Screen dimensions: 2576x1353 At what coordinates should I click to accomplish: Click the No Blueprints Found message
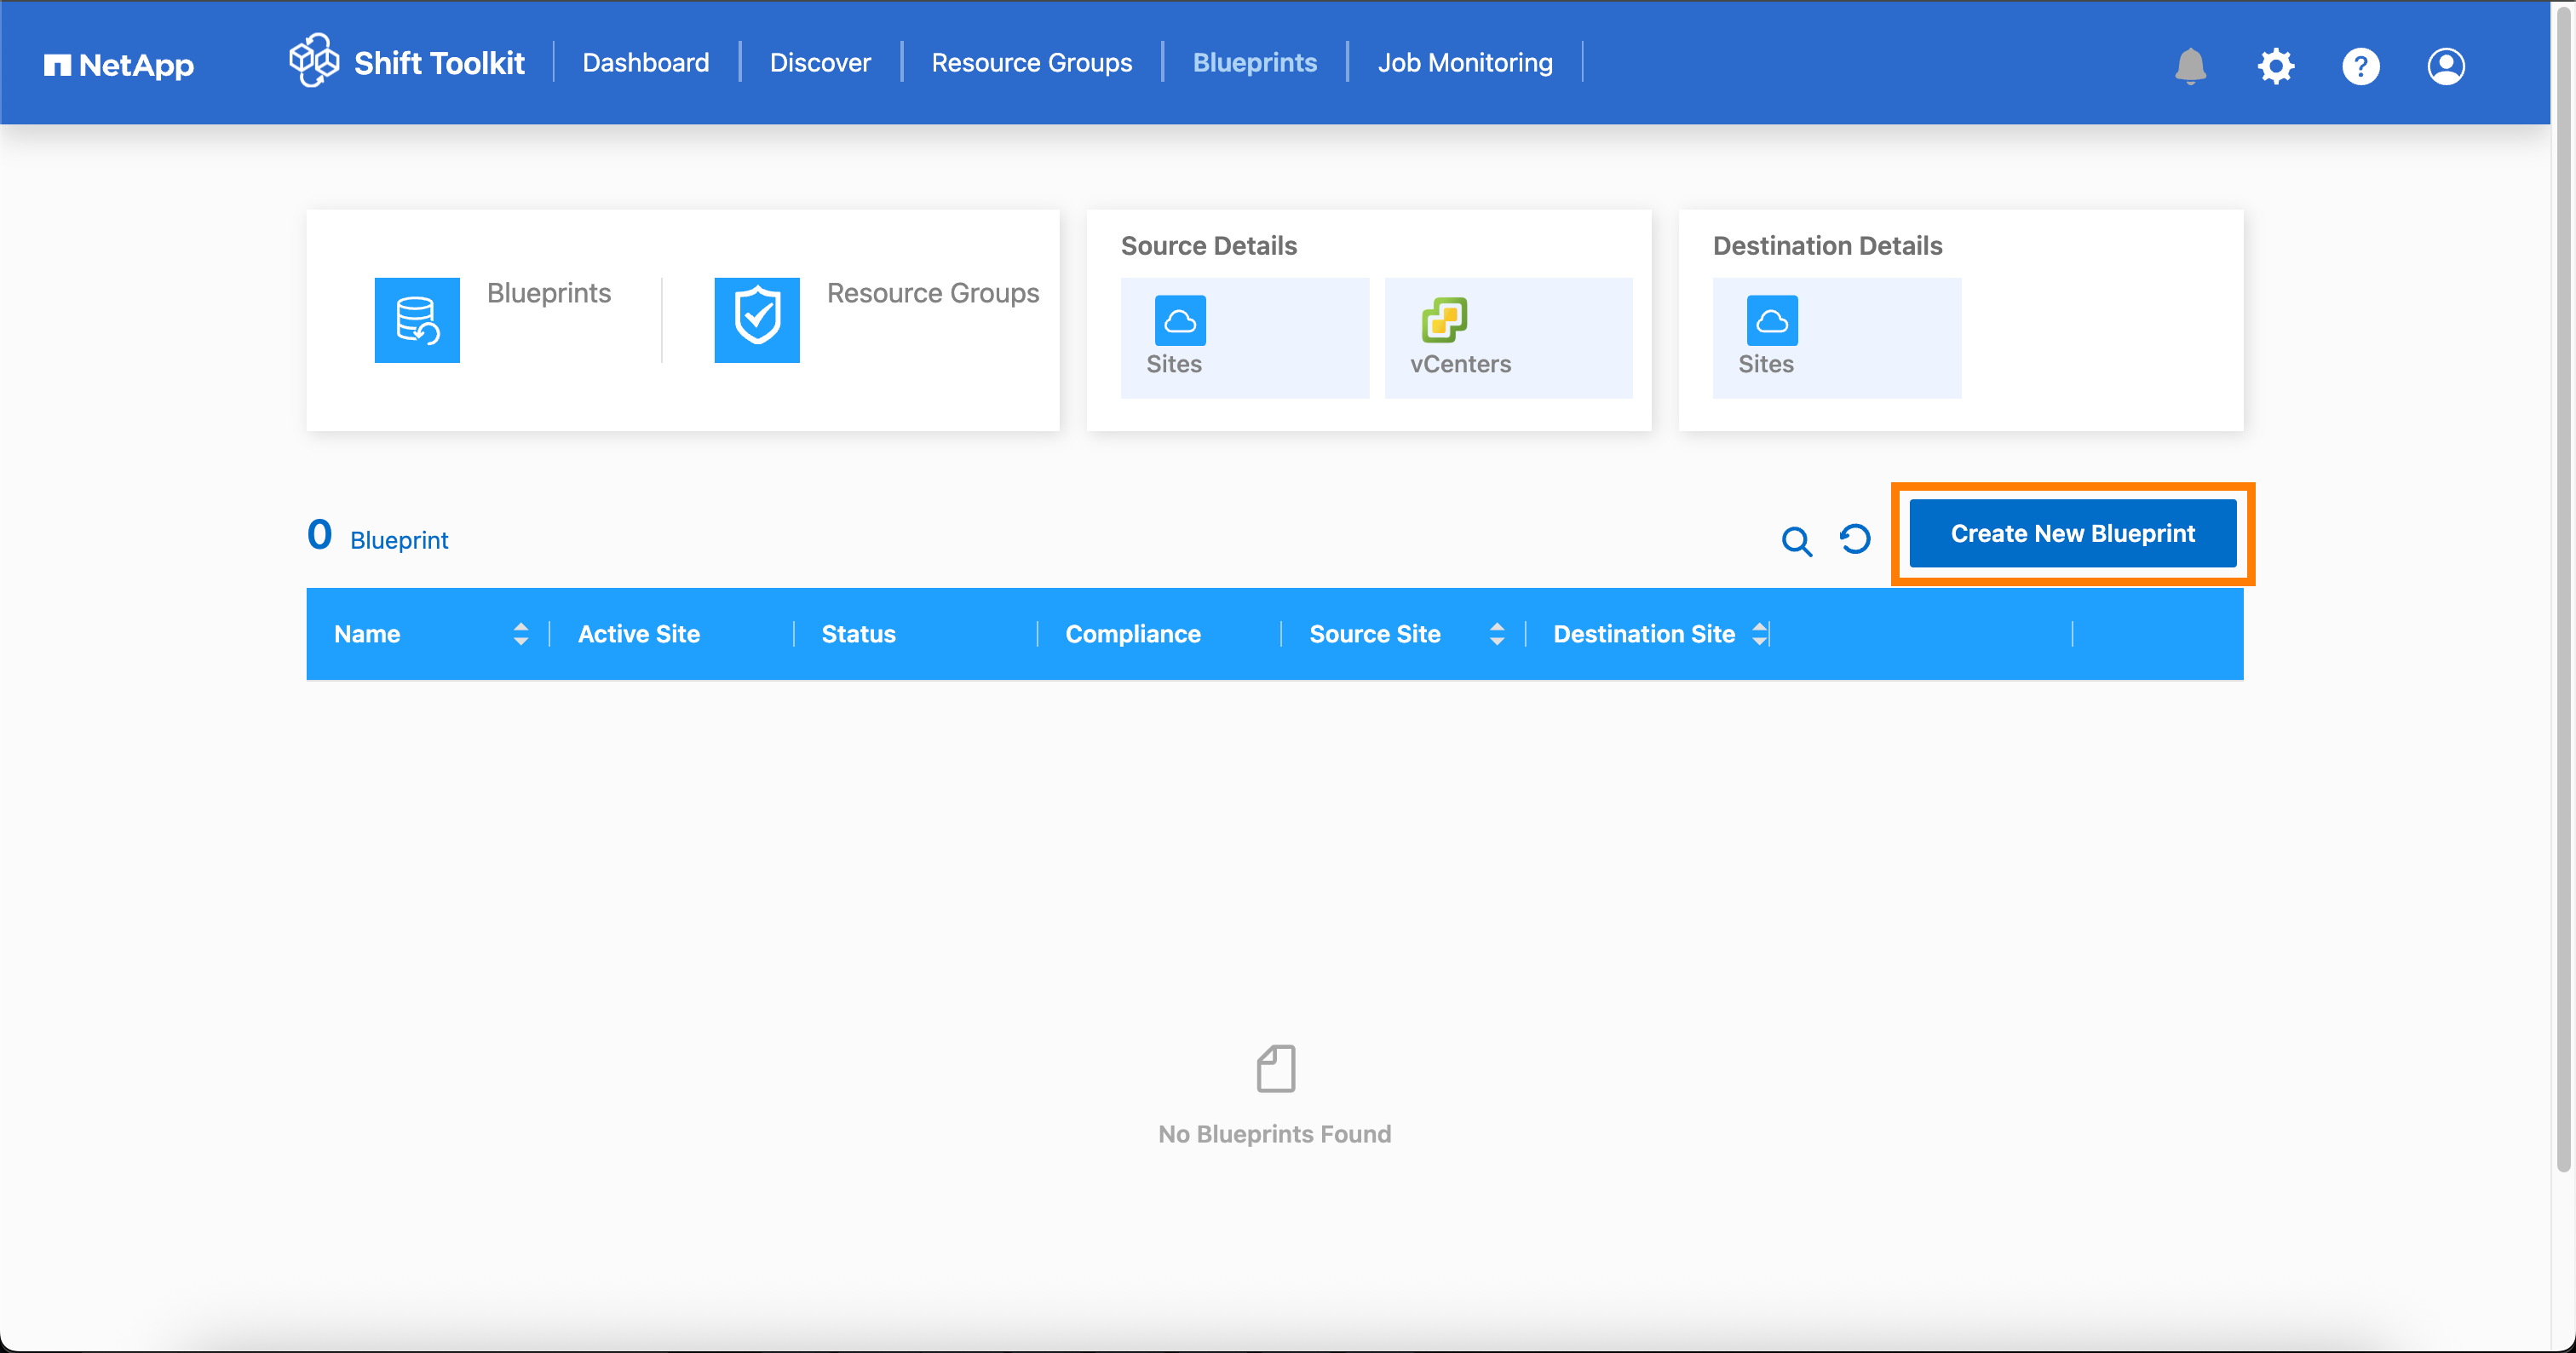tap(1274, 1134)
